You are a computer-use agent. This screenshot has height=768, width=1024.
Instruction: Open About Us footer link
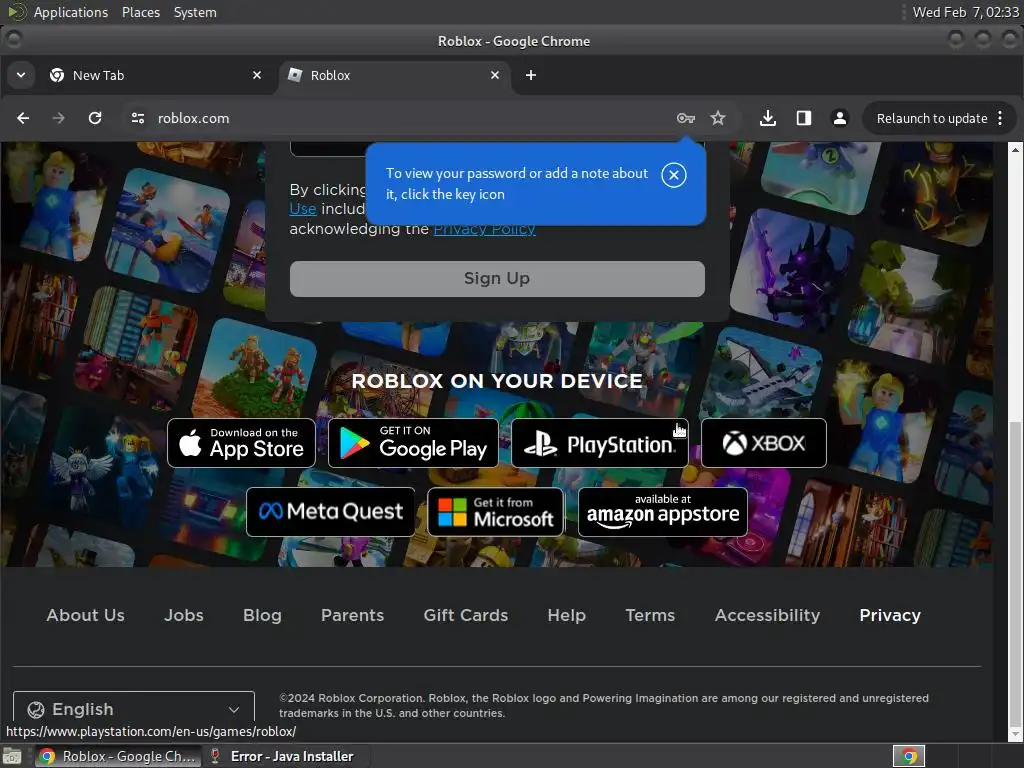pyautogui.click(x=86, y=615)
